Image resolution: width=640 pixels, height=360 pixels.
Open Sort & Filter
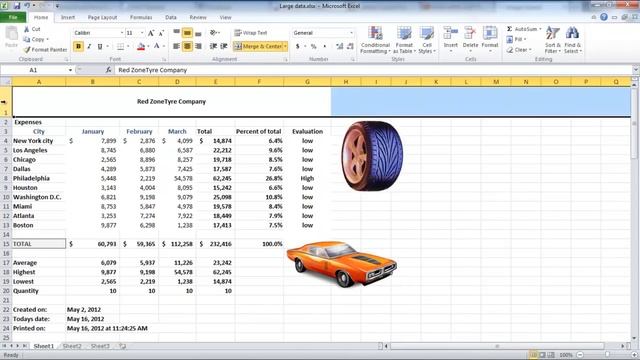(553, 40)
